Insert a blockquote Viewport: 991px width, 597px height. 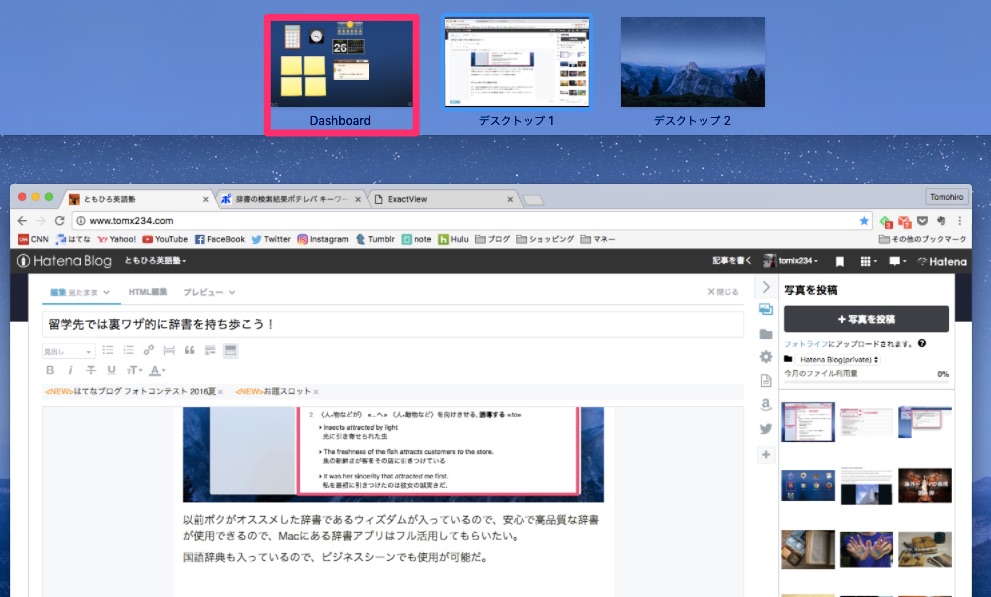pyautogui.click(x=189, y=350)
